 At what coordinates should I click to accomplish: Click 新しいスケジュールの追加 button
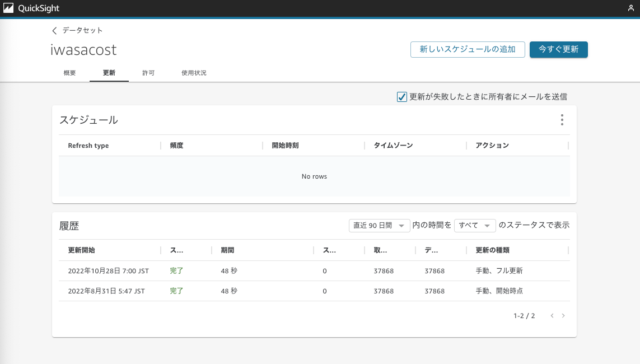467,49
